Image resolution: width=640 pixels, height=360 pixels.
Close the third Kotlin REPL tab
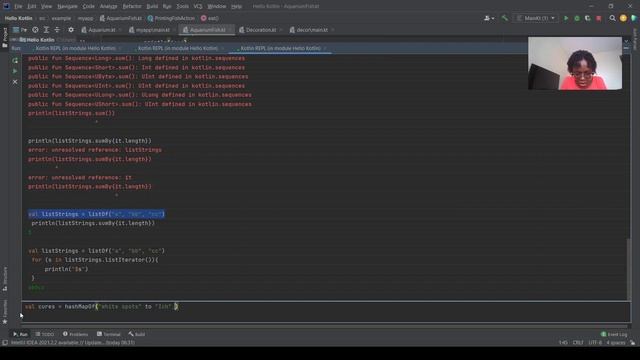(325, 48)
